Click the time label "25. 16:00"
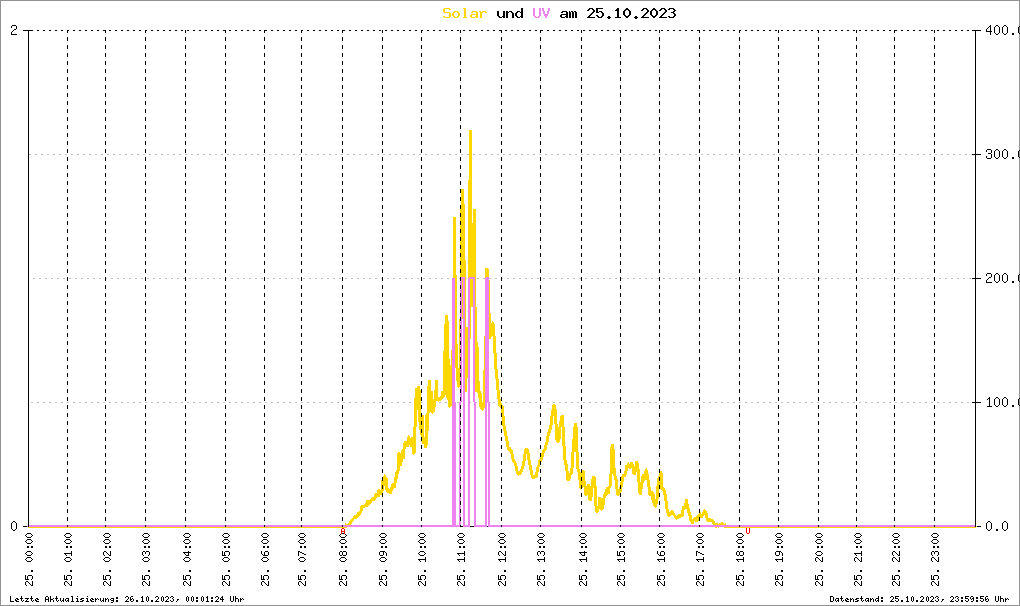This screenshot has width=1020, height=606. pyautogui.click(x=660, y=559)
